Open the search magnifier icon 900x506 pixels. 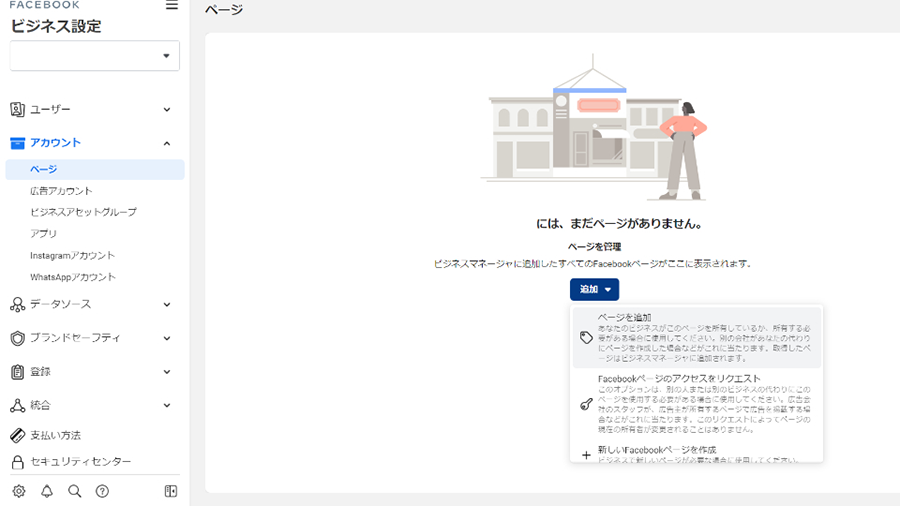coord(75,491)
